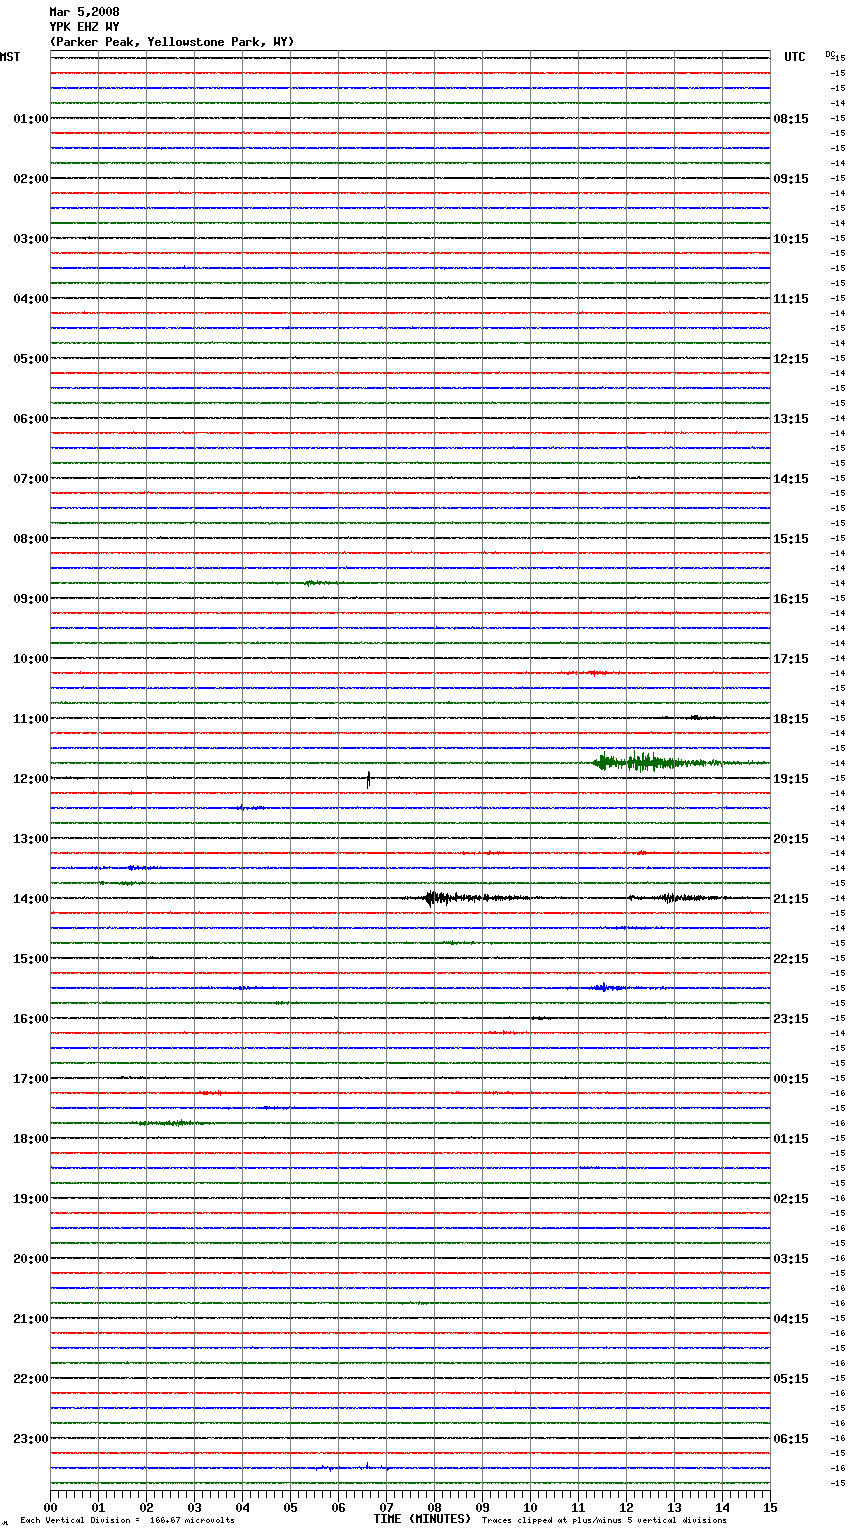Click the '09:00' MST time label

point(31,599)
